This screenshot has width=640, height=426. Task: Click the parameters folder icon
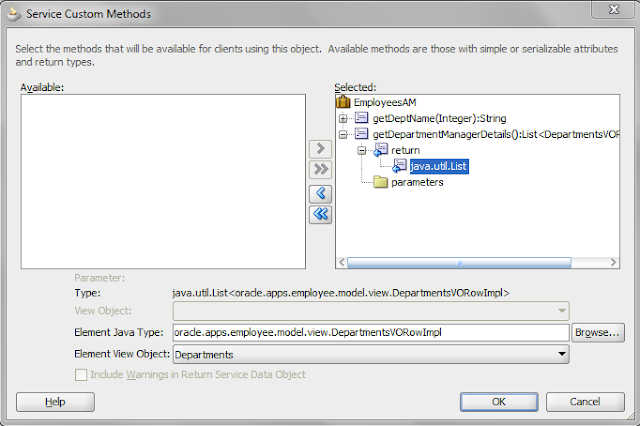[380, 182]
